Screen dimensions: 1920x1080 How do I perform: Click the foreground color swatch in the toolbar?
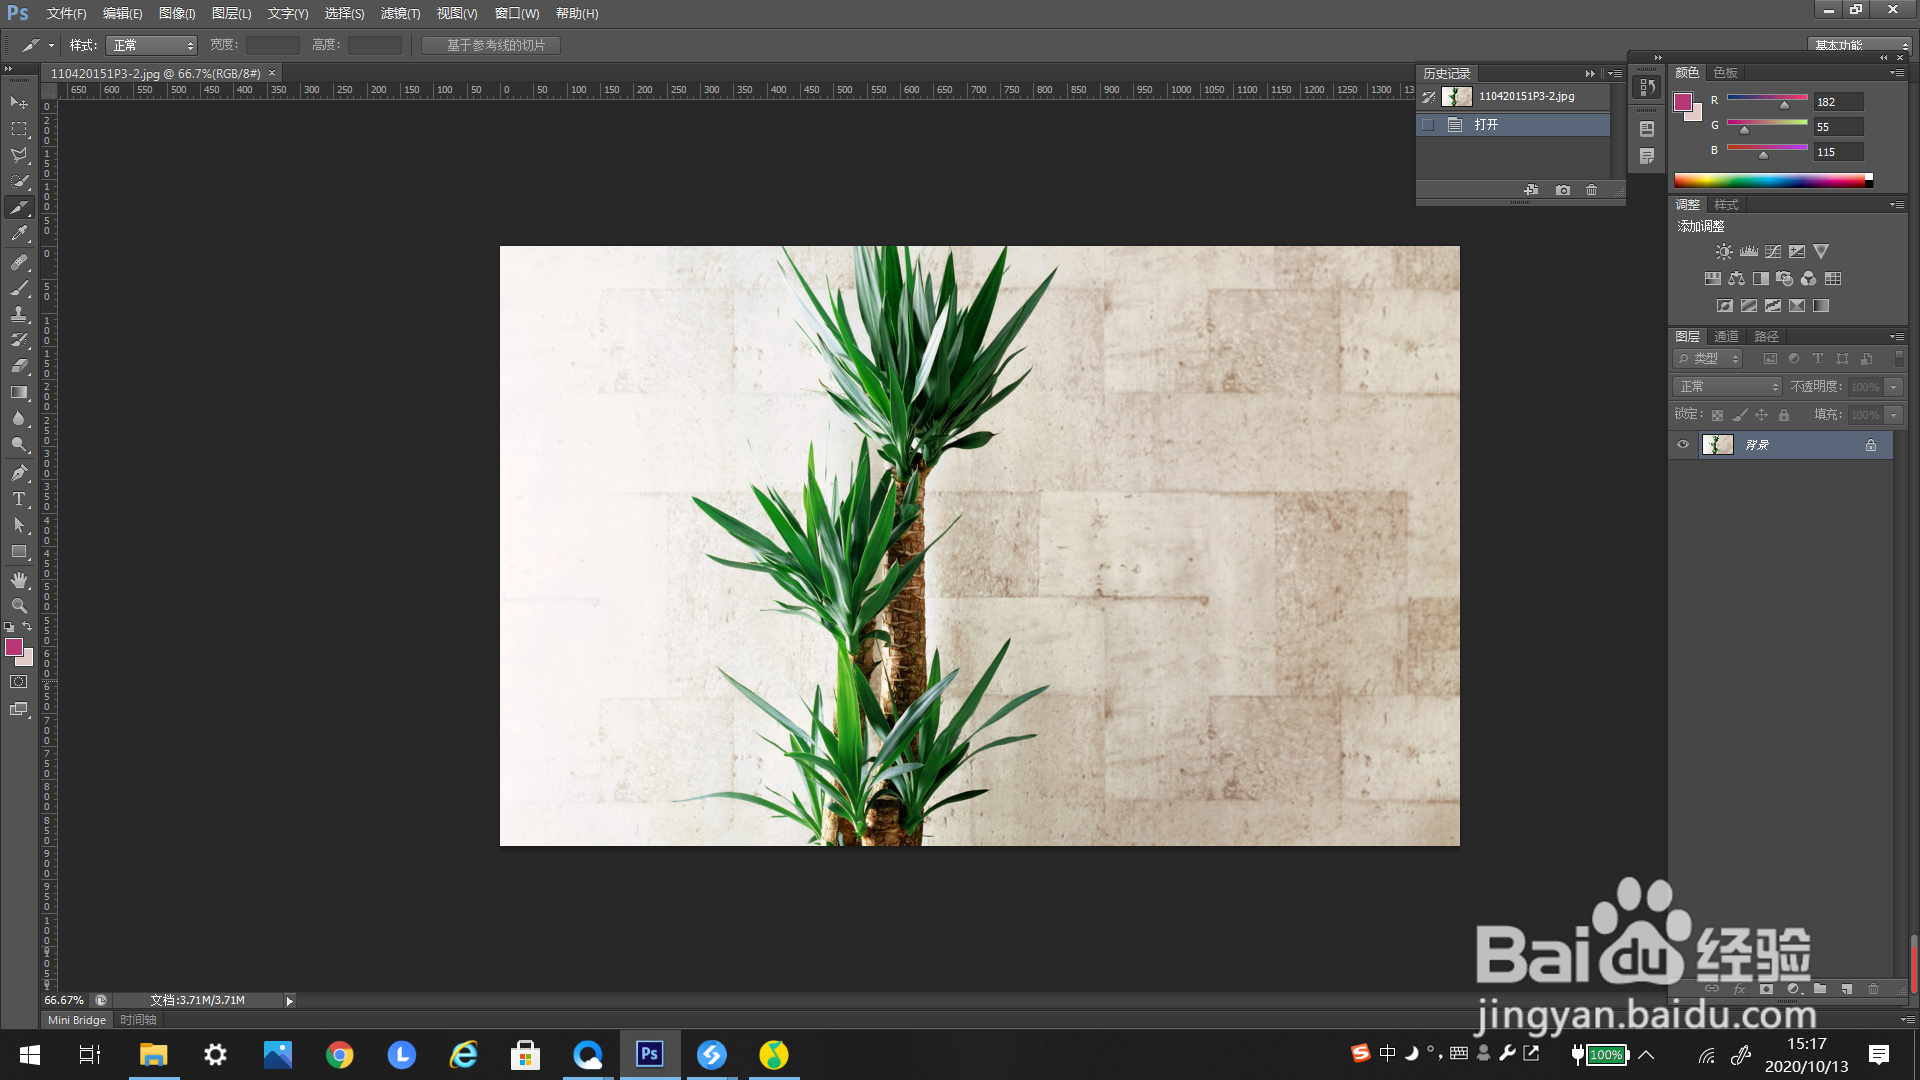click(x=14, y=647)
